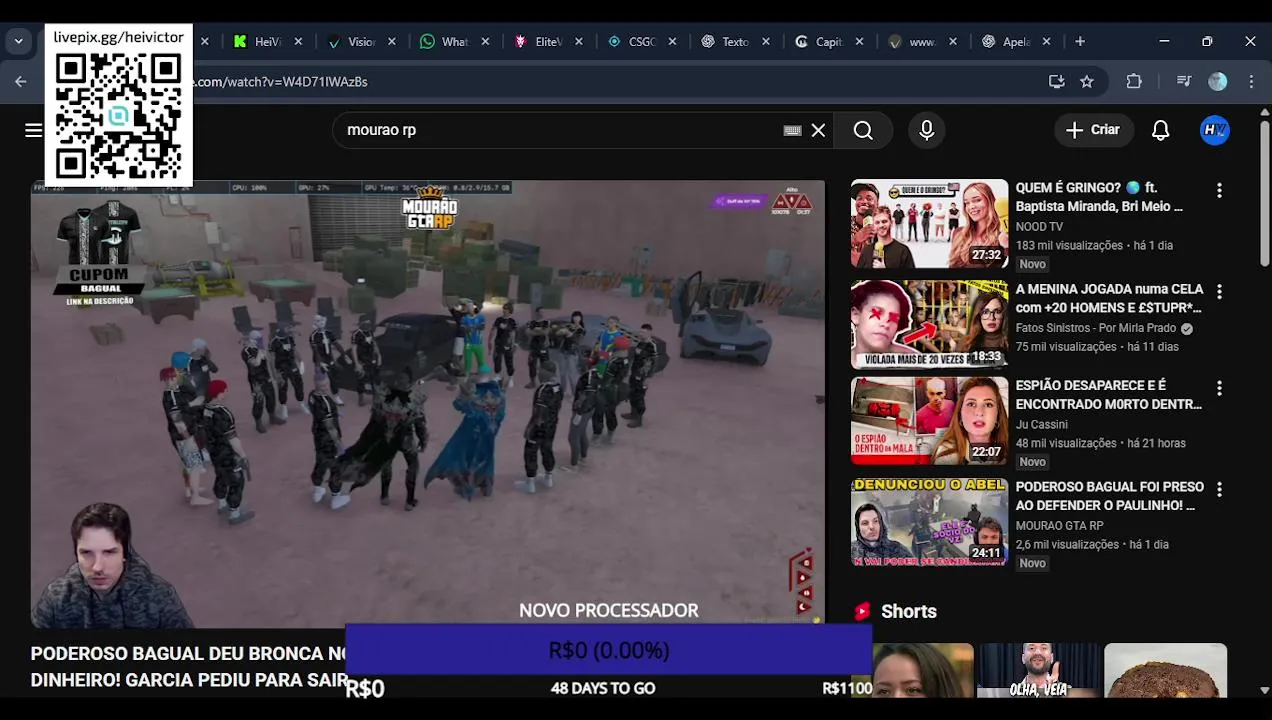This screenshot has height=720, width=1272.
Task: Close the Capit tab
Action: click(x=859, y=42)
